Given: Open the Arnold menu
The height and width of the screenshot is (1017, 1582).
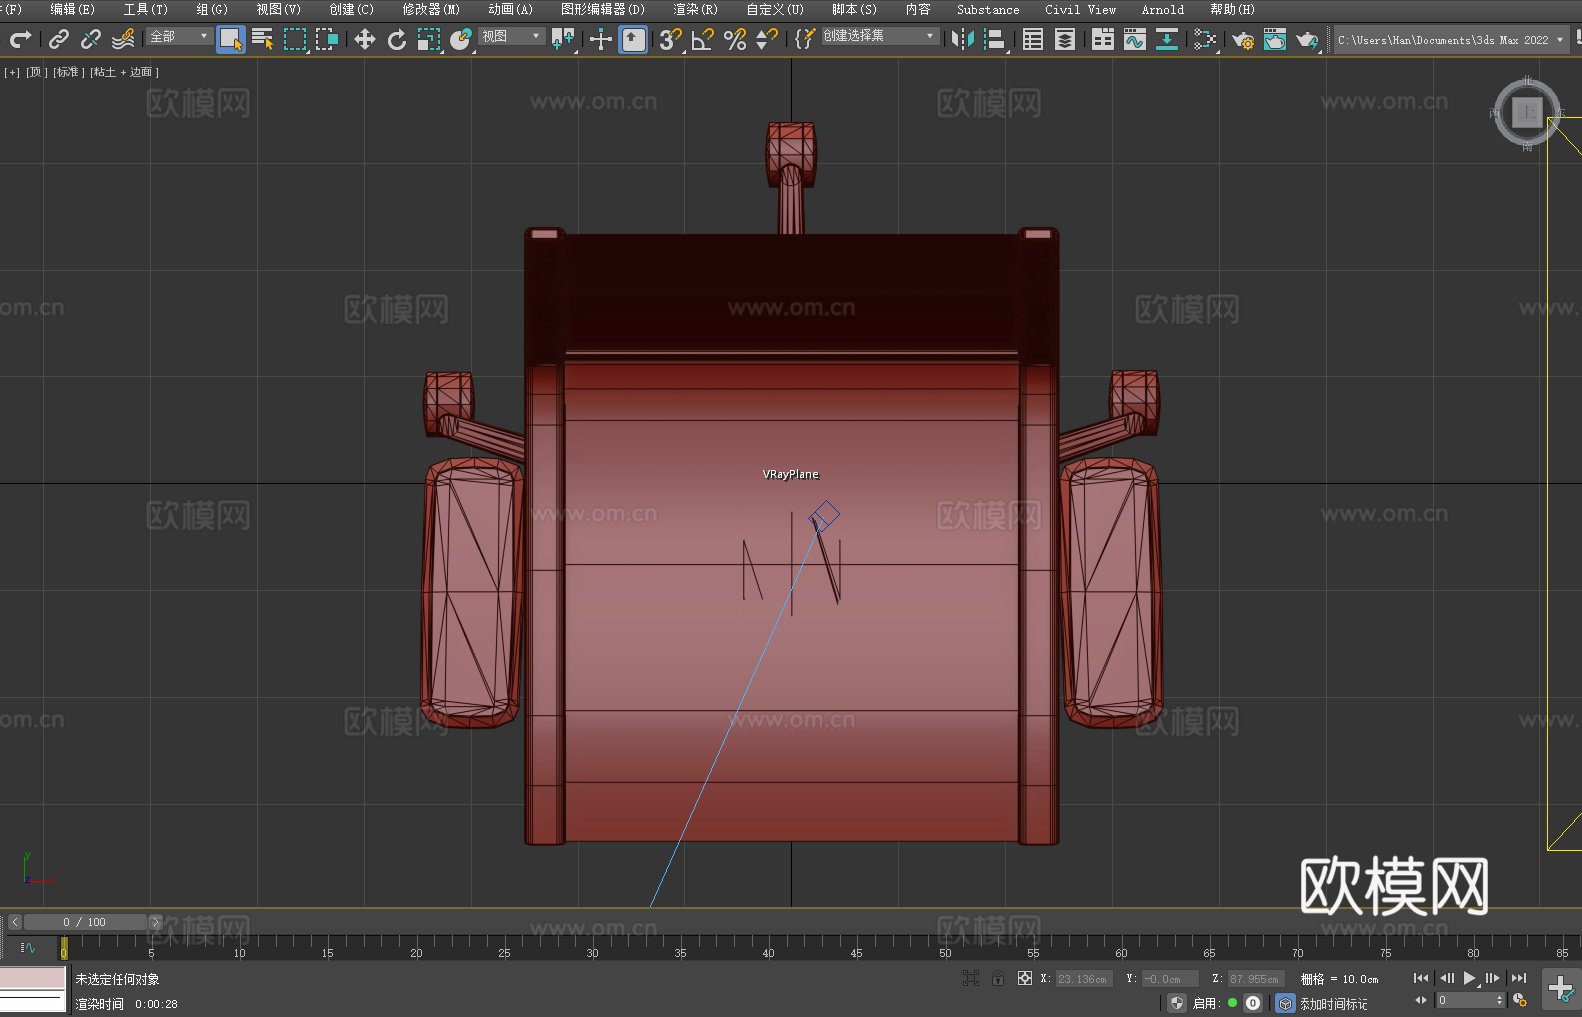Looking at the screenshot, I should click(1162, 9).
